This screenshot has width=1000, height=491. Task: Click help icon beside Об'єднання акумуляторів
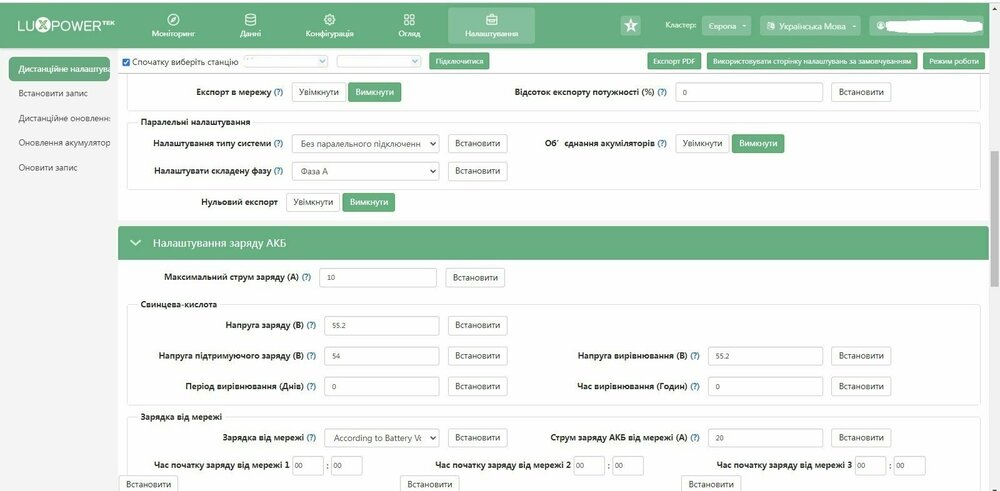662,144
